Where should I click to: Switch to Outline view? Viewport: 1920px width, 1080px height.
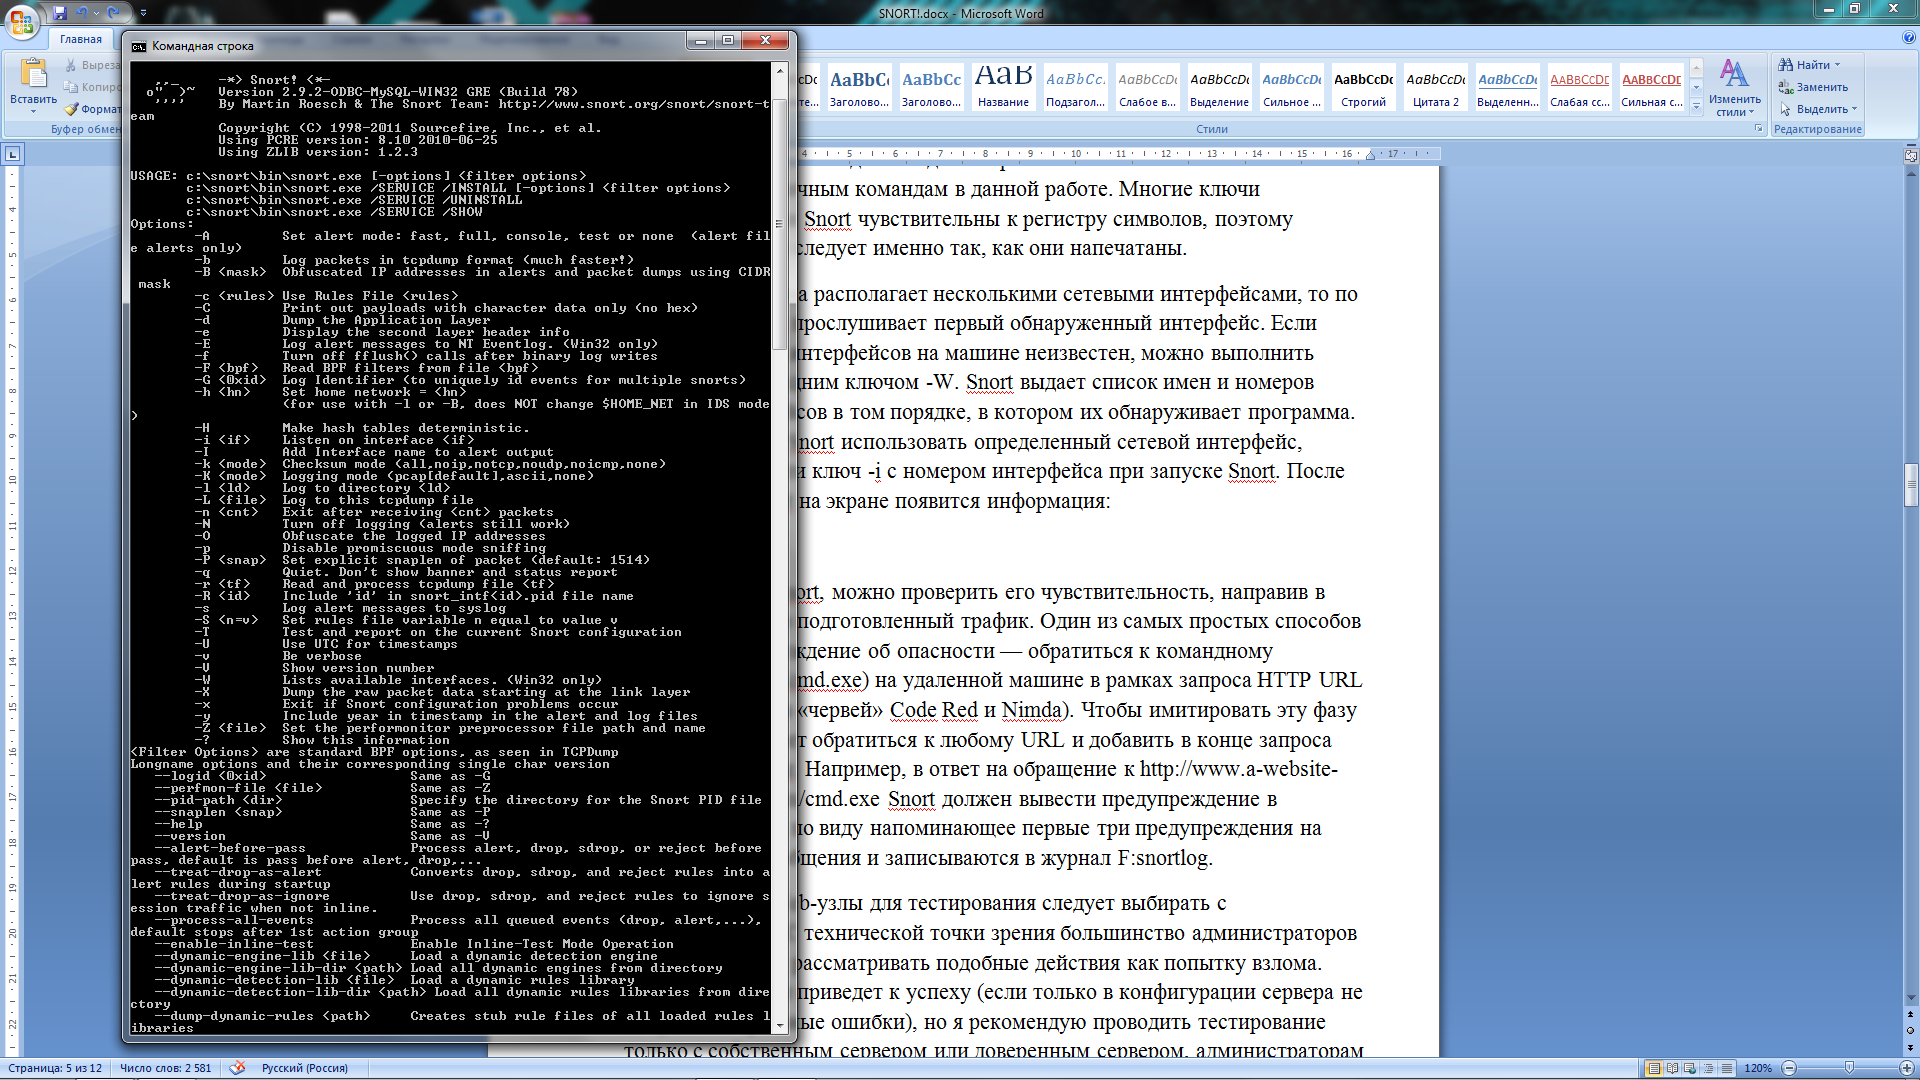point(1708,1068)
